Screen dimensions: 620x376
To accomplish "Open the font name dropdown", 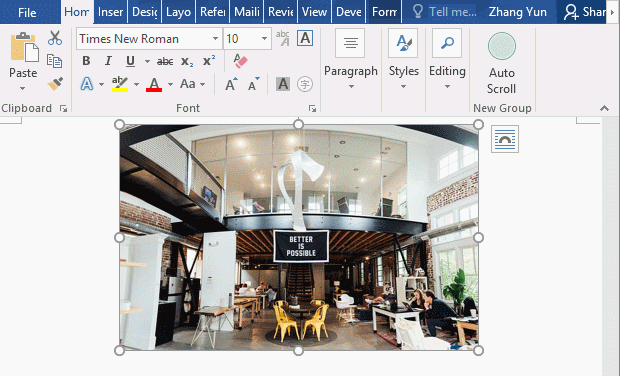I will (215, 38).
